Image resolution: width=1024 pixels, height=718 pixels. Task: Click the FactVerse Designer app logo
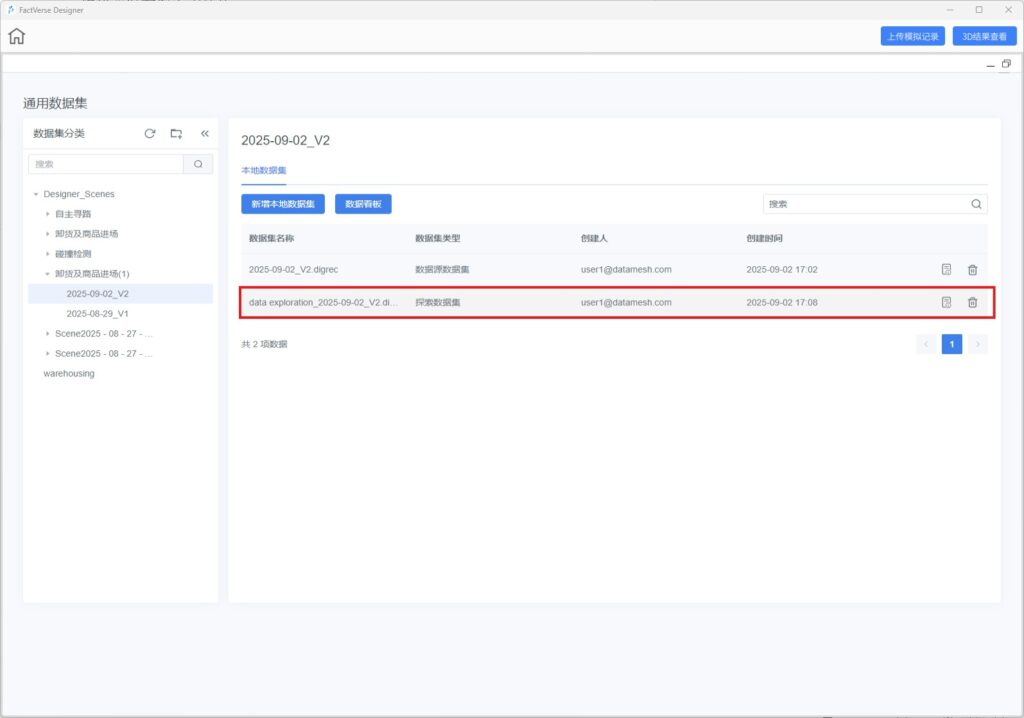point(10,10)
